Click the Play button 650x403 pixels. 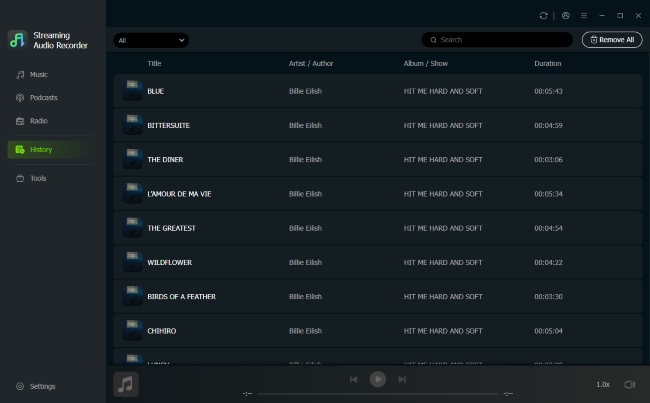click(x=378, y=379)
